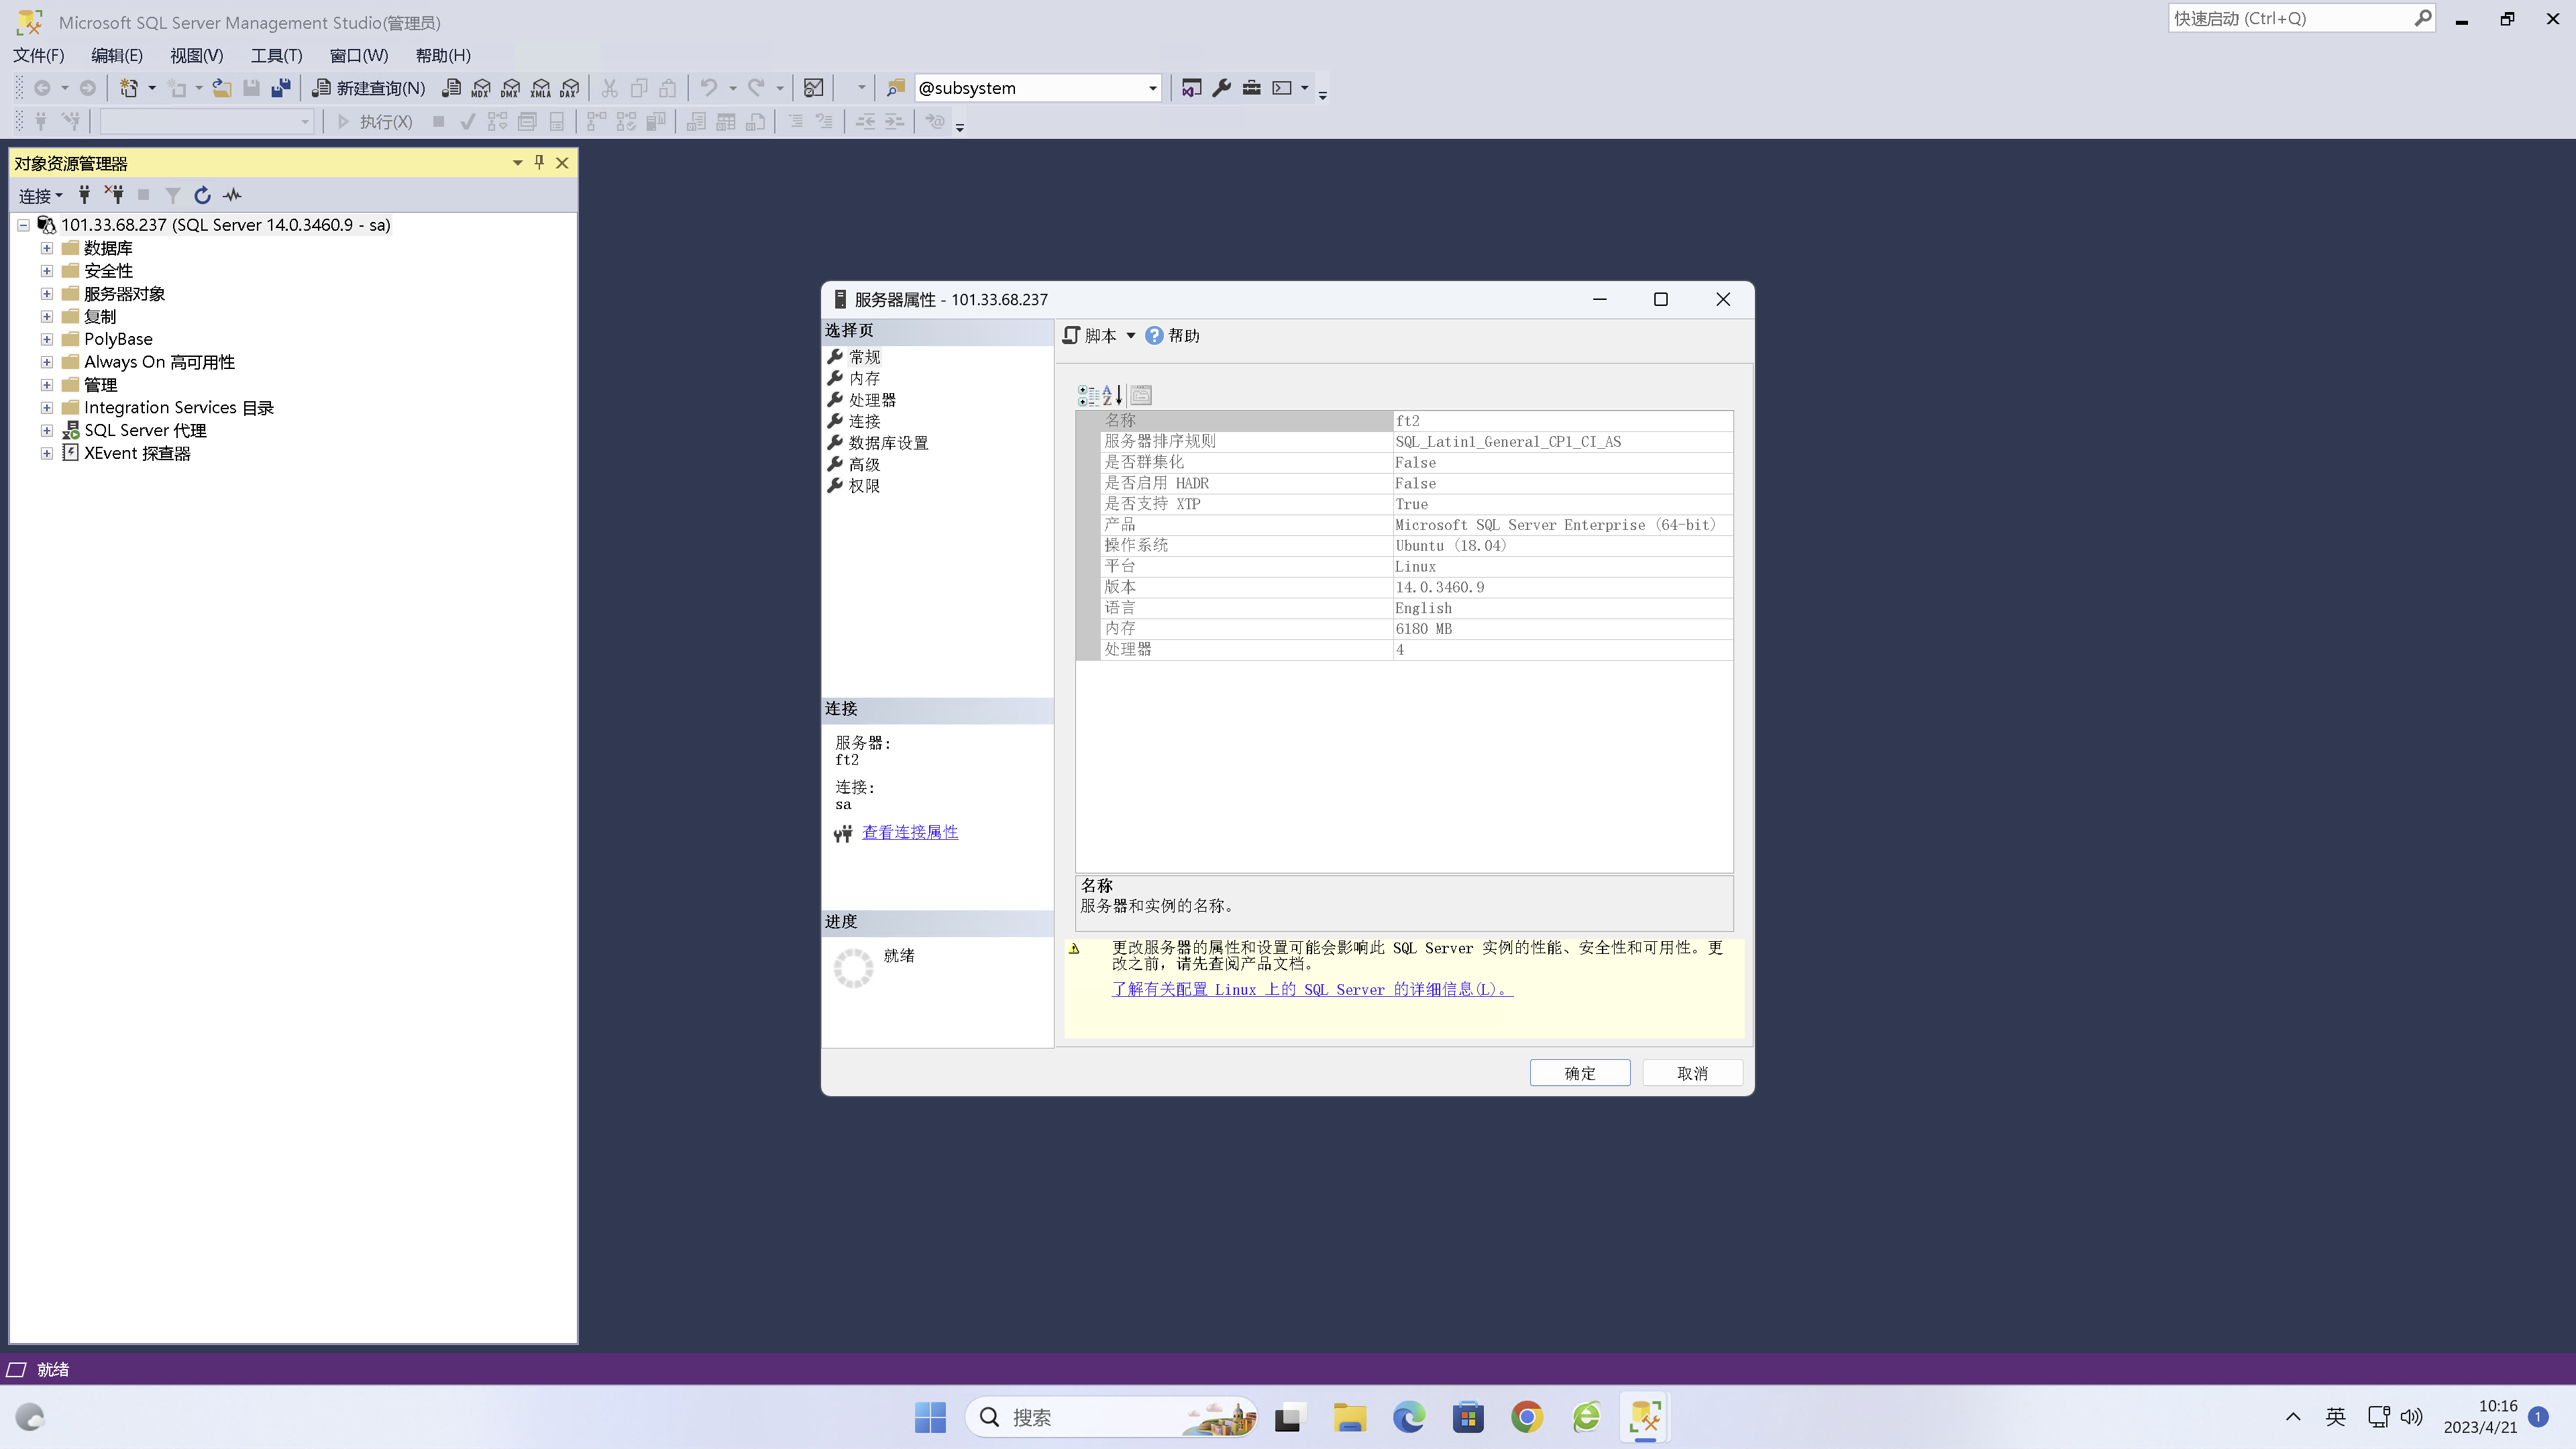Screen dimensions: 2576x1449
Task: Click the Save All icon
Action: click(281, 88)
